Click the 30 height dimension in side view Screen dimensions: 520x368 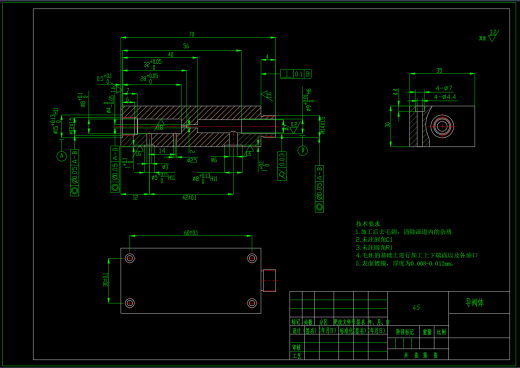pos(387,125)
